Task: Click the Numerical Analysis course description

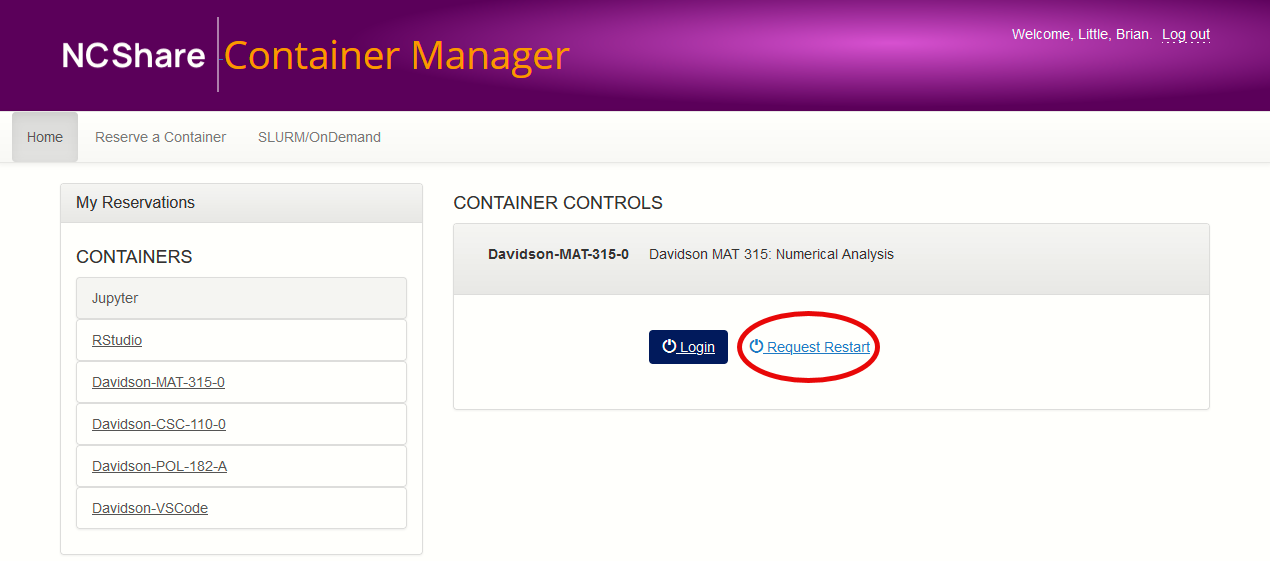Action: click(x=771, y=254)
